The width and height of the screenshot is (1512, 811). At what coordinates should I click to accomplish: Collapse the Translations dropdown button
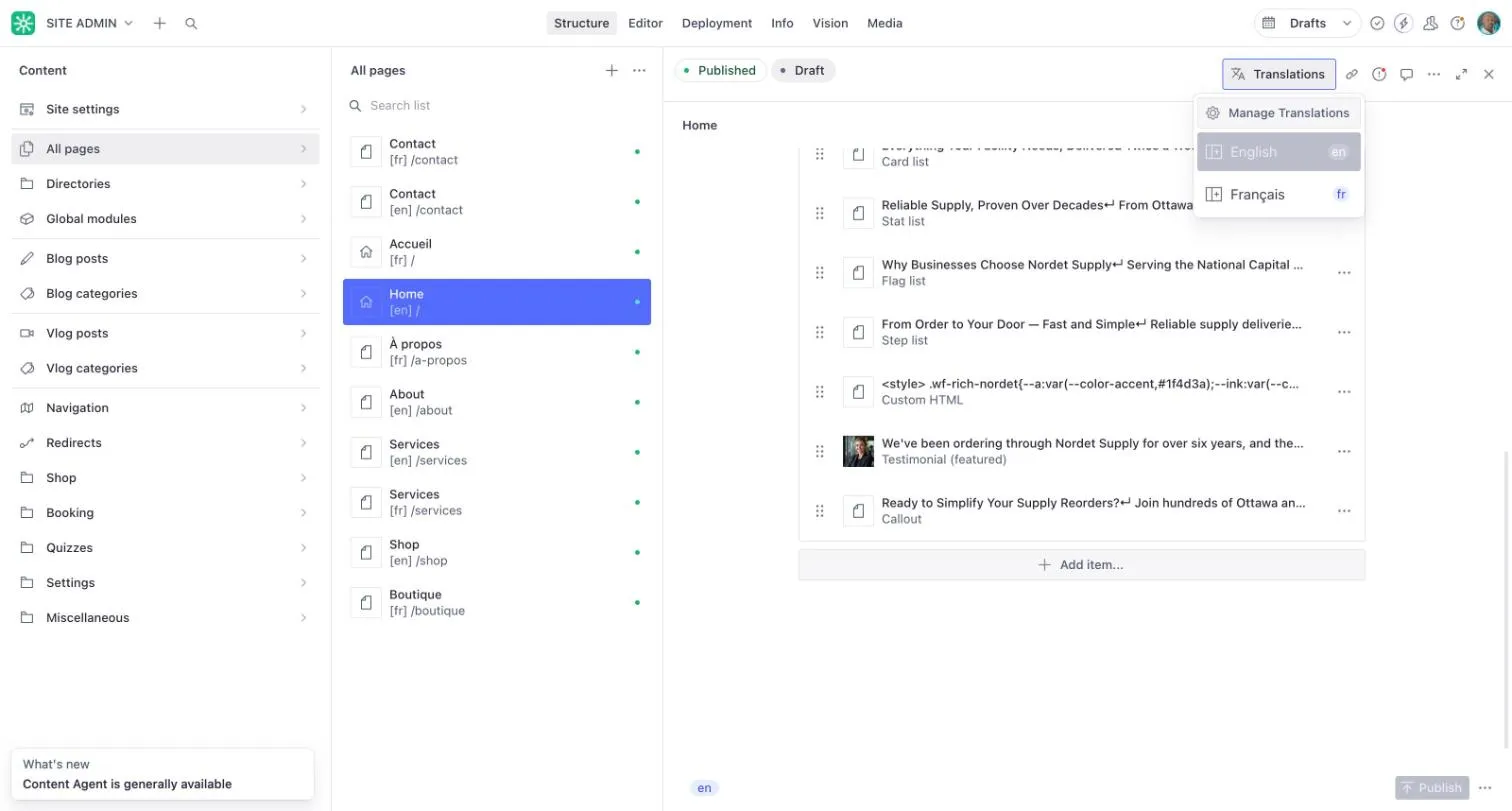1279,74
